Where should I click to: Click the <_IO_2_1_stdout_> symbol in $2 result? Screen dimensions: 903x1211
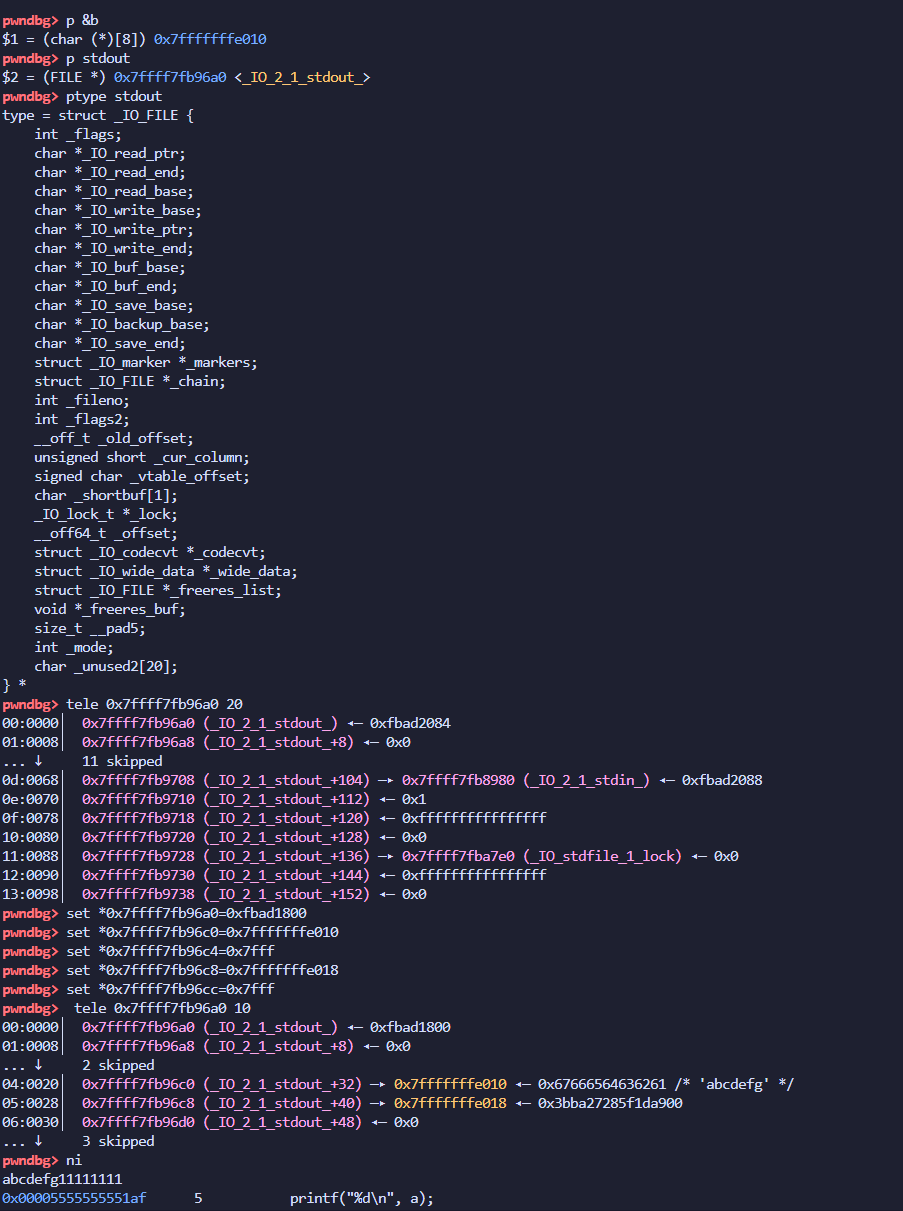tap(302, 77)
